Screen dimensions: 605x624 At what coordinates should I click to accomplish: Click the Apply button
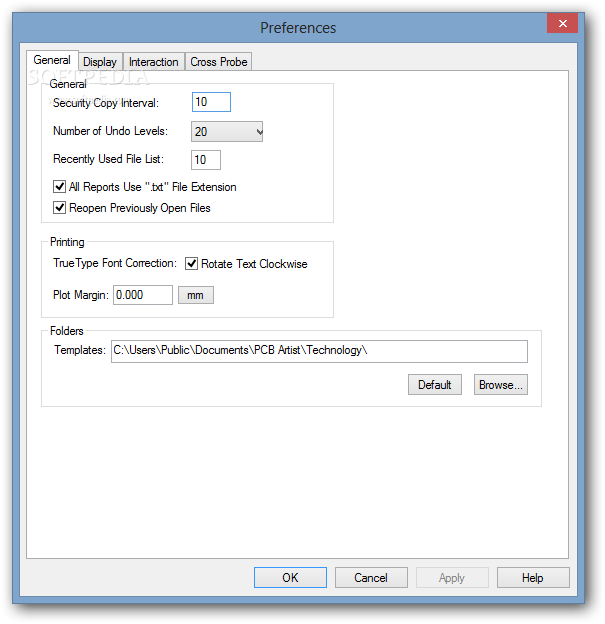(452, 577)
